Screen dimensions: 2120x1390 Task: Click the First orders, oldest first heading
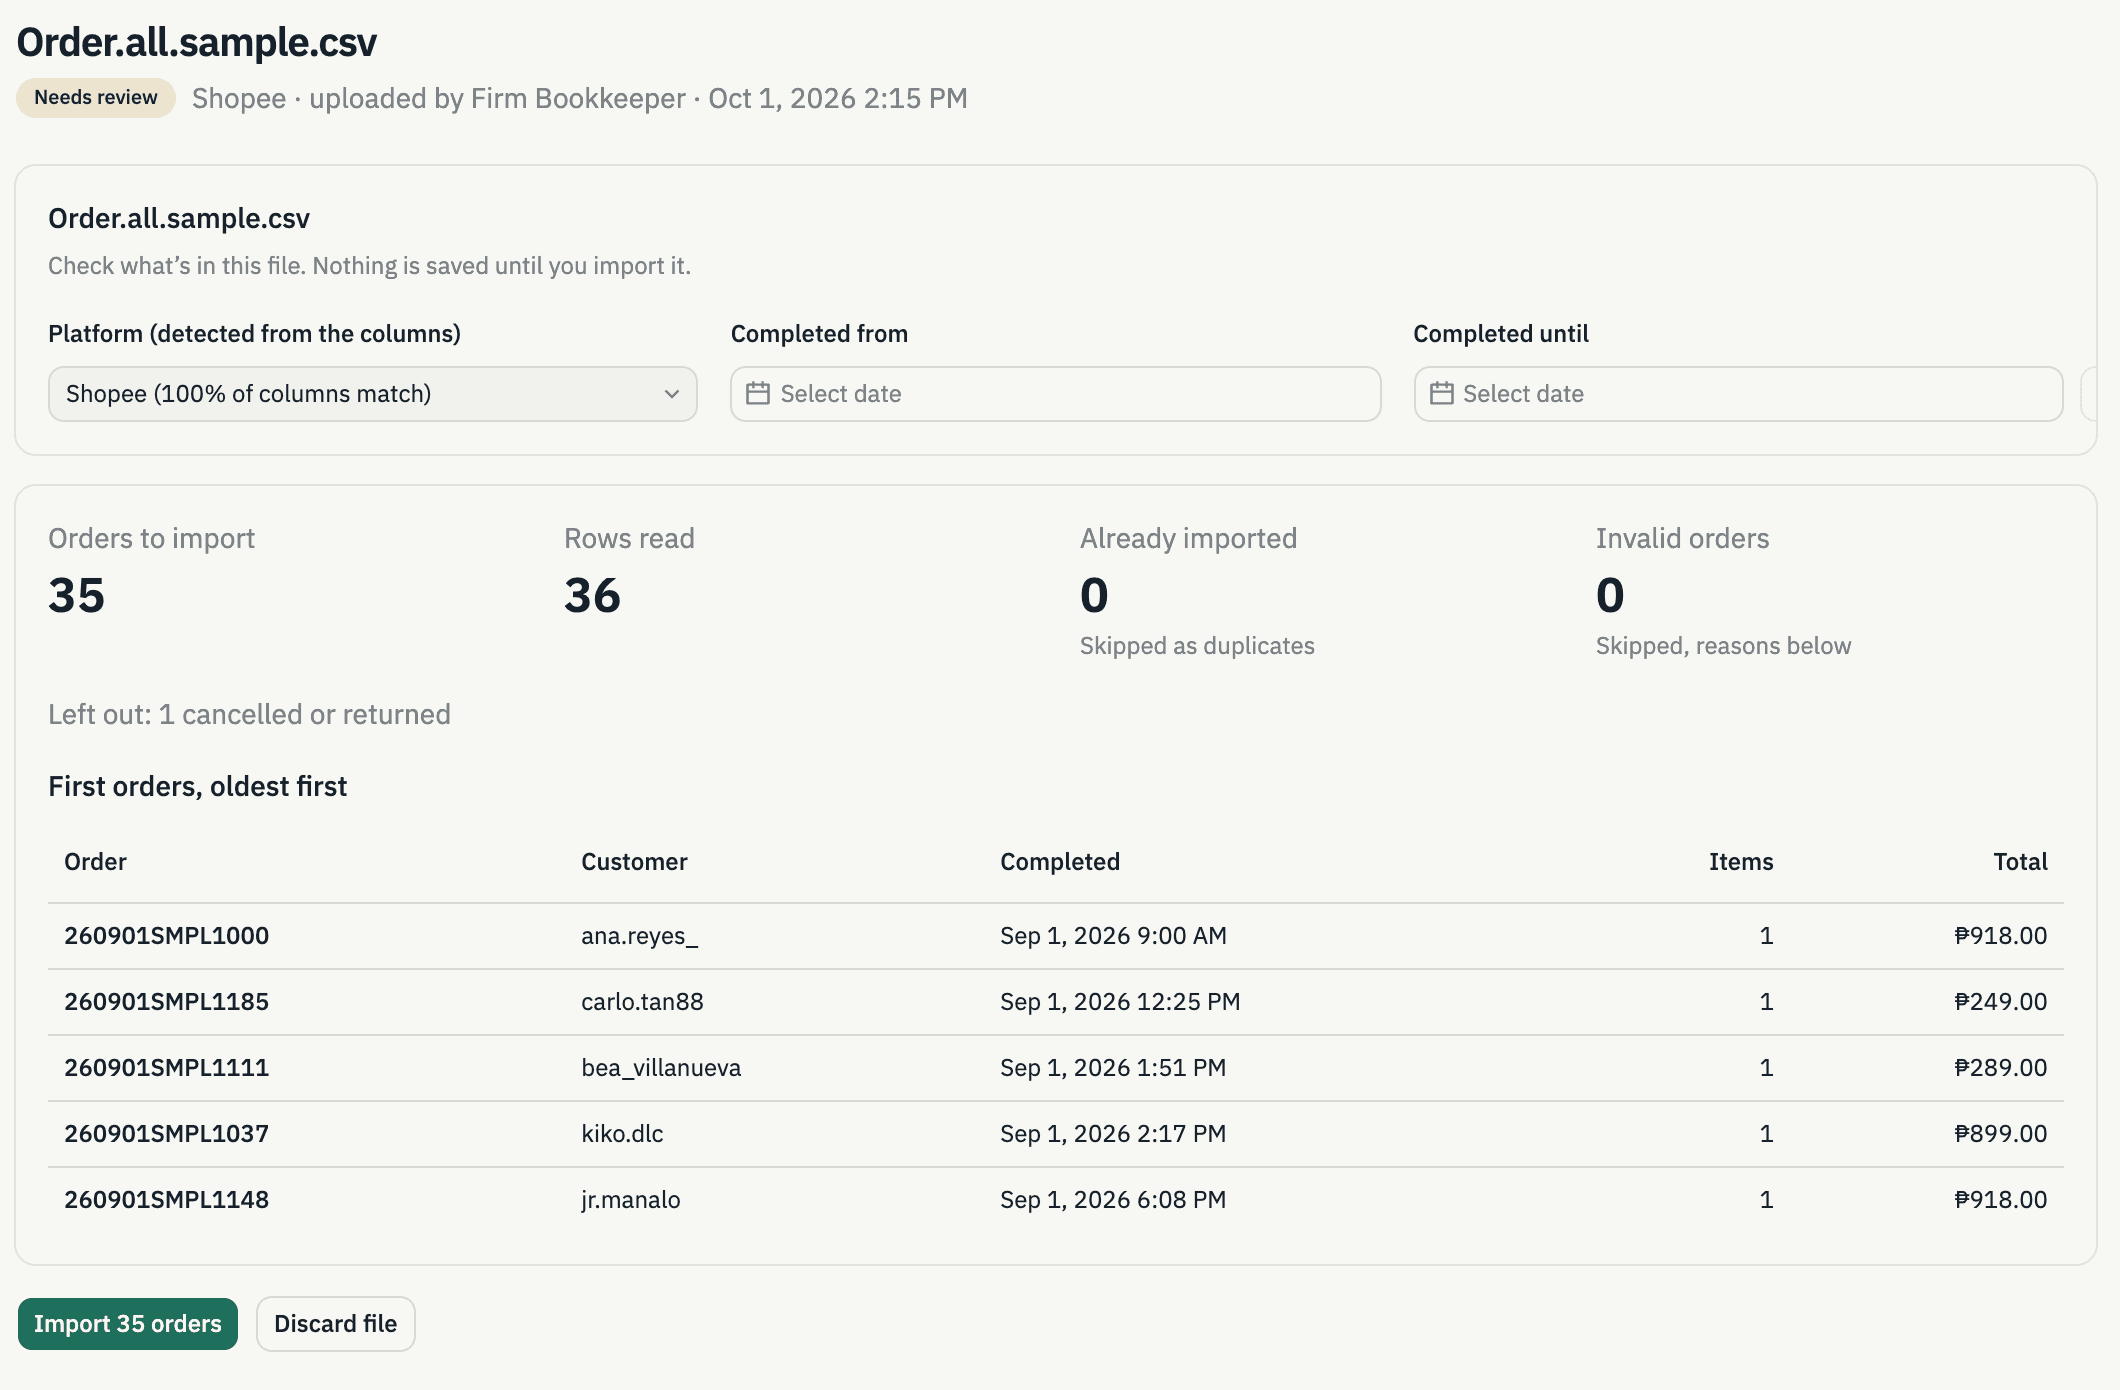coord(197,787)
